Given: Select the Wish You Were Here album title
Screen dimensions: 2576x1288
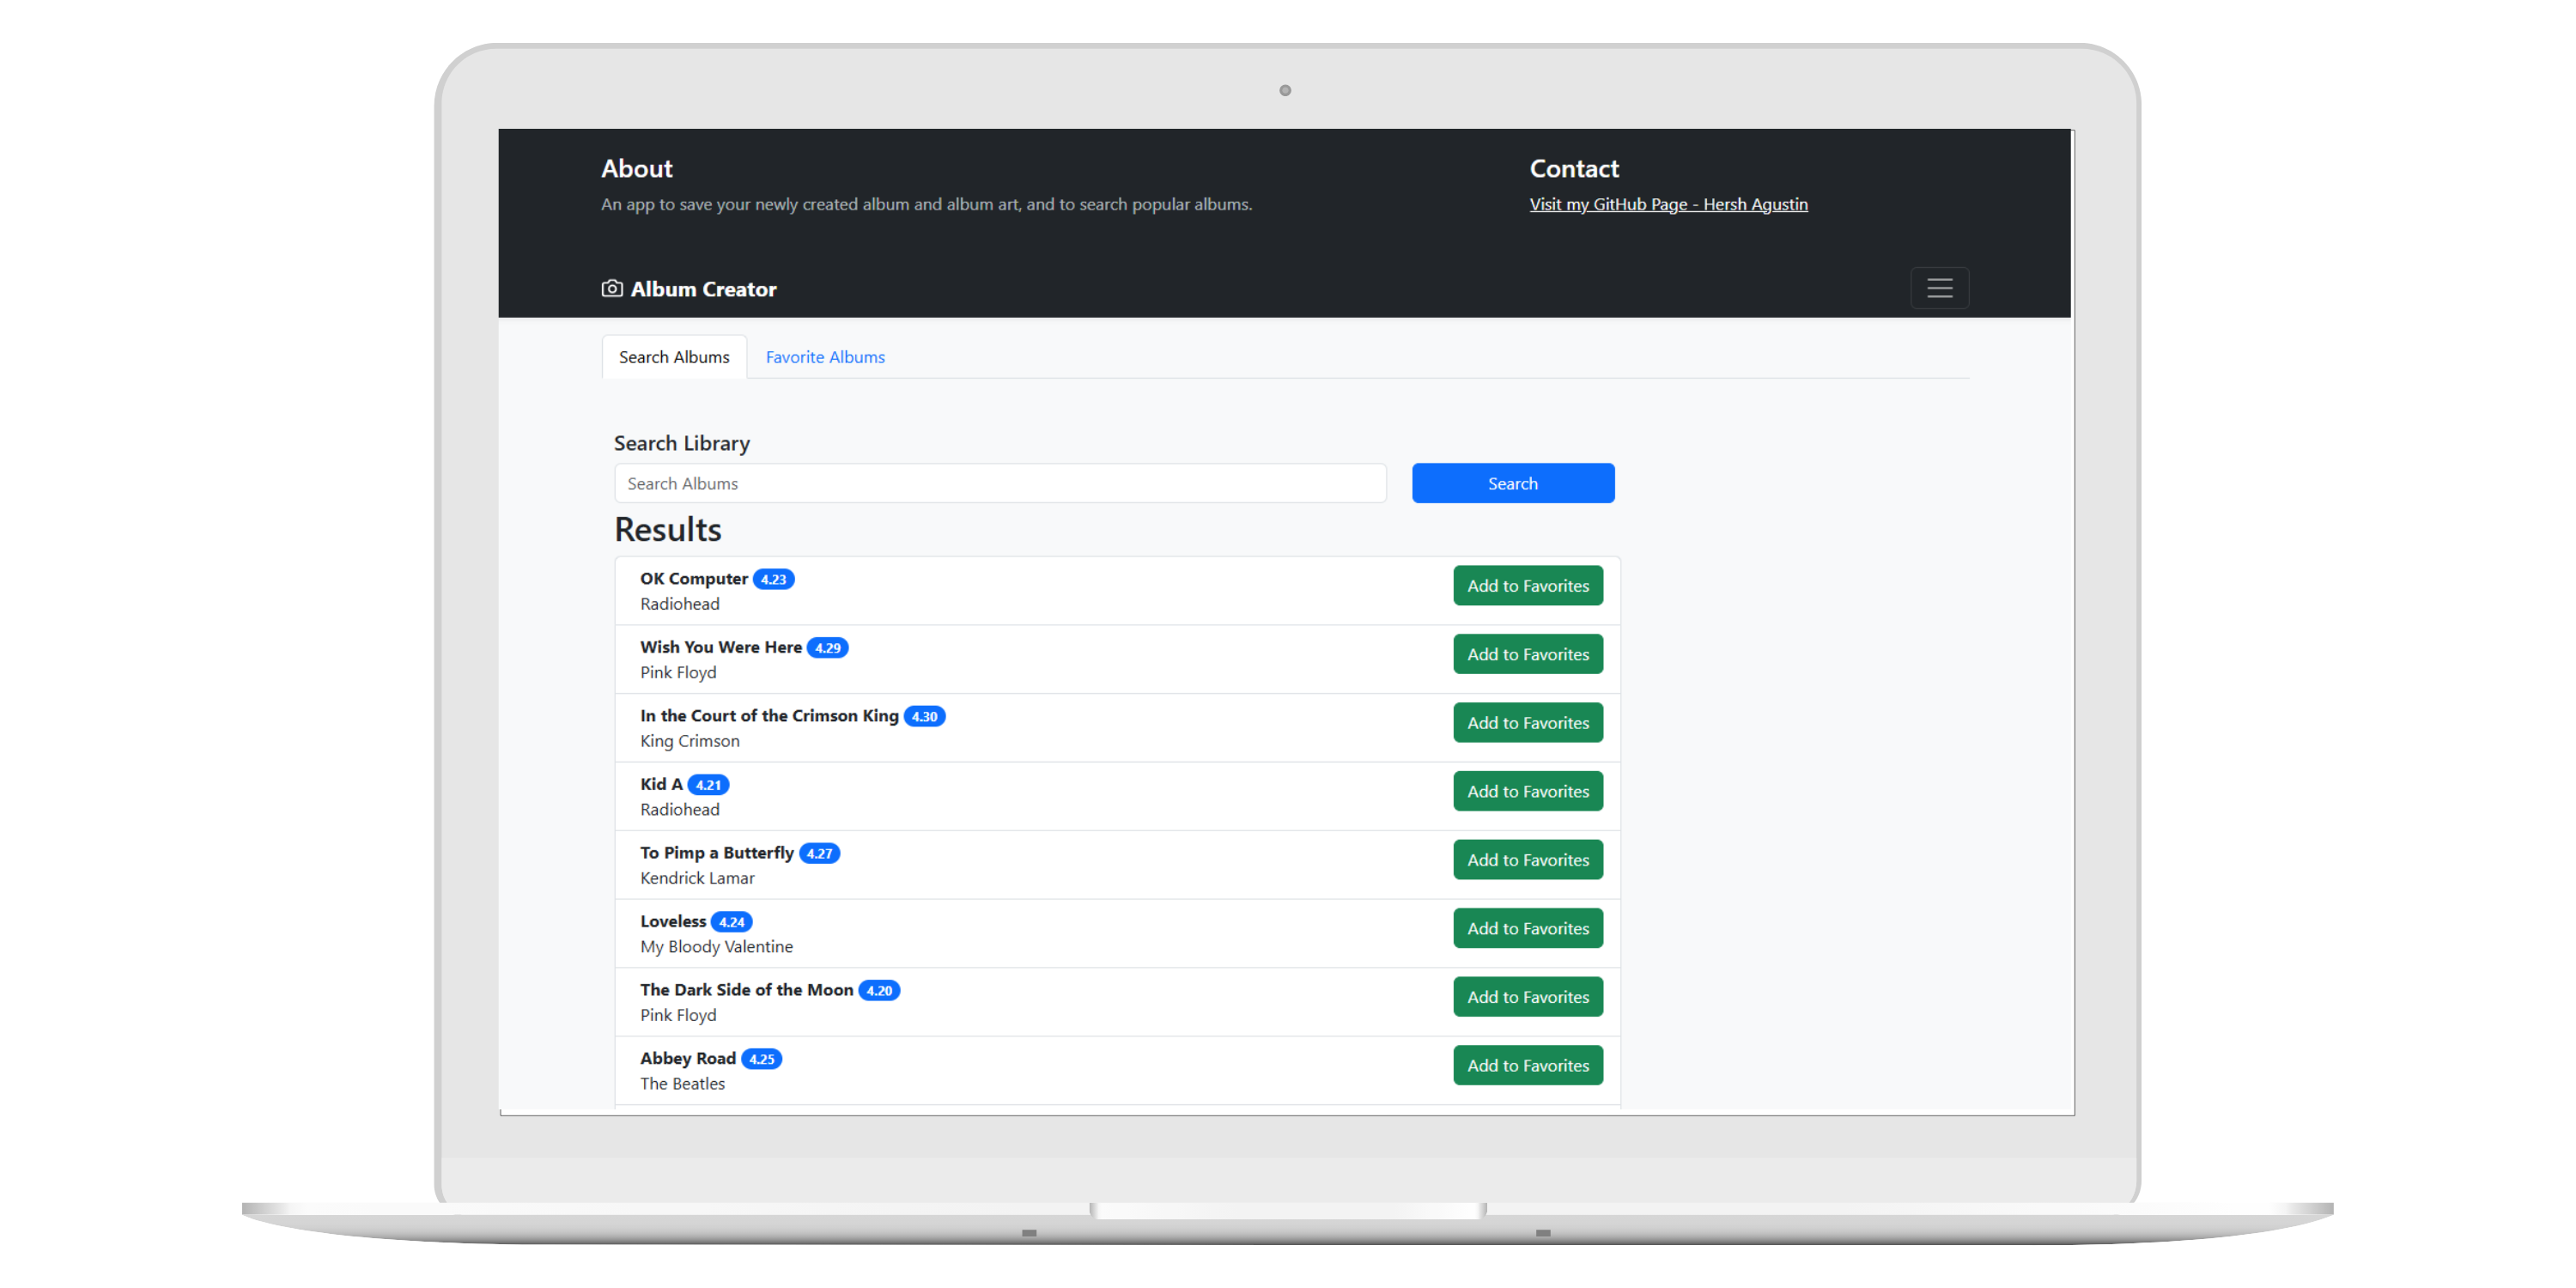Looking at the screenshot, I should click(721, 647).
